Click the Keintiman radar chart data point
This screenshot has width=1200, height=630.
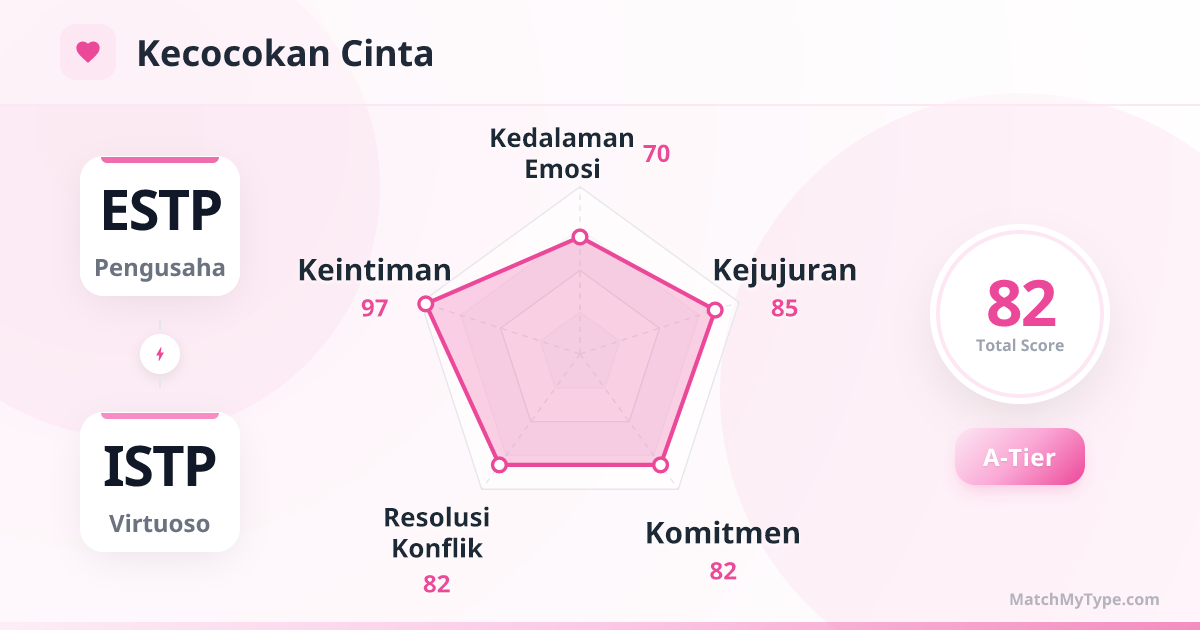click(x=426, y=303)
